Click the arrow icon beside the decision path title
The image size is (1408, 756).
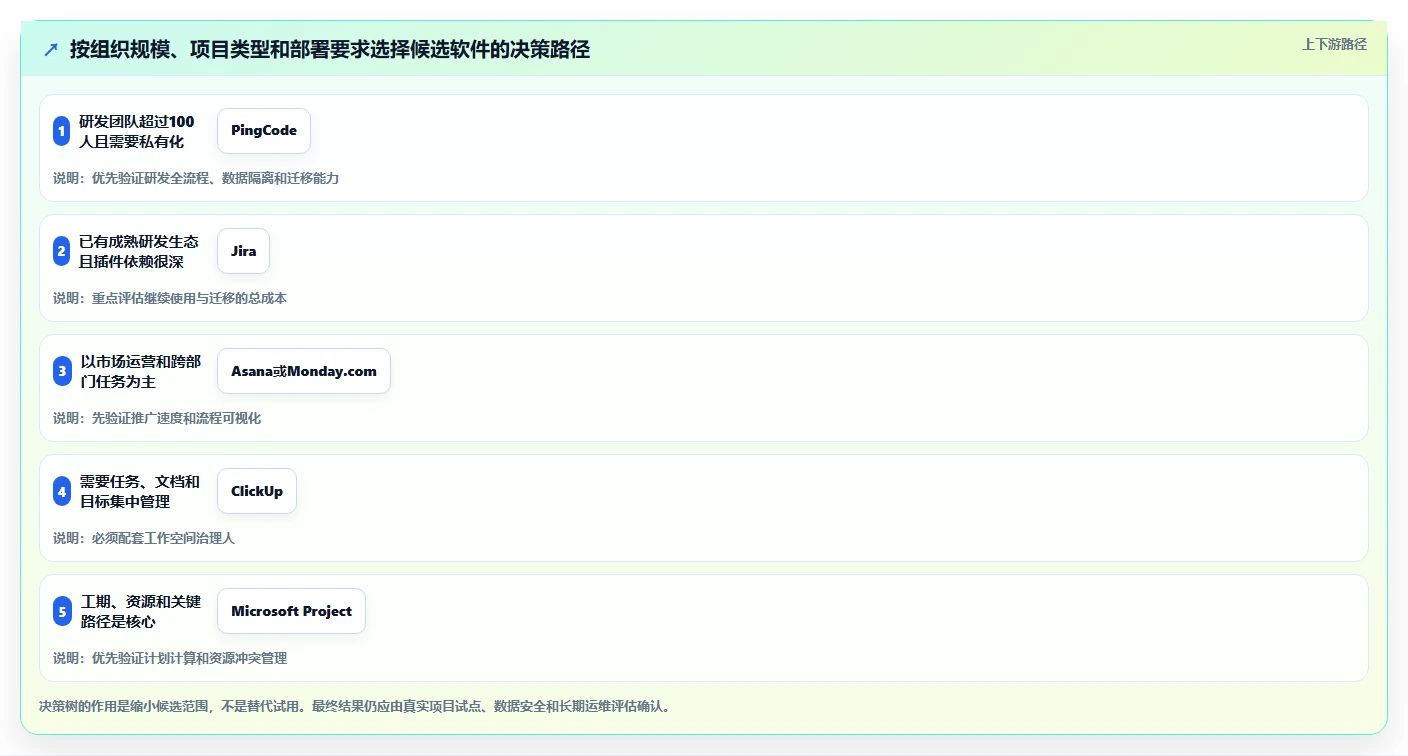(51, 50)
